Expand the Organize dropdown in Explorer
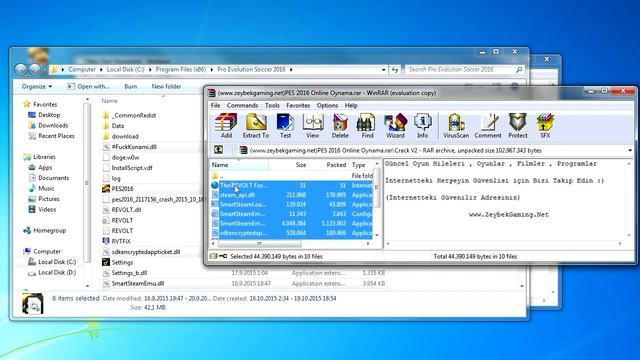Screen dimensions: 640x360 pos(37,87)
